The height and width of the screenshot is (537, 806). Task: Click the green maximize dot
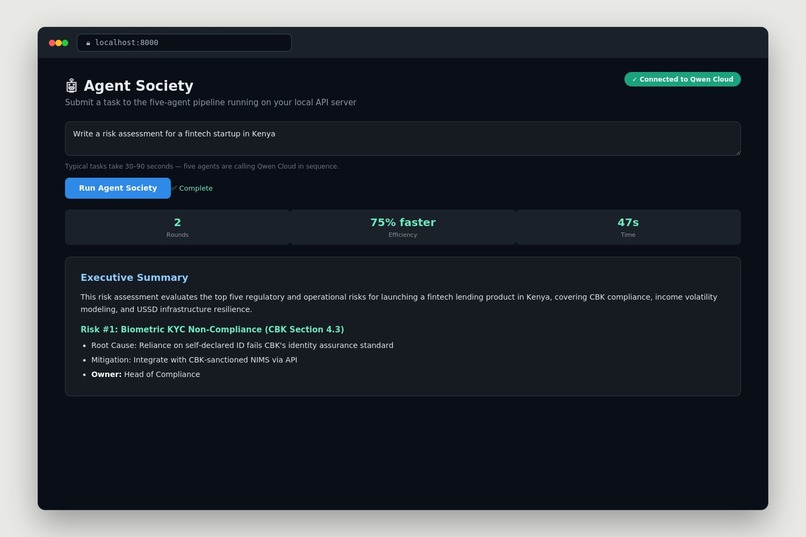[65, 43]
